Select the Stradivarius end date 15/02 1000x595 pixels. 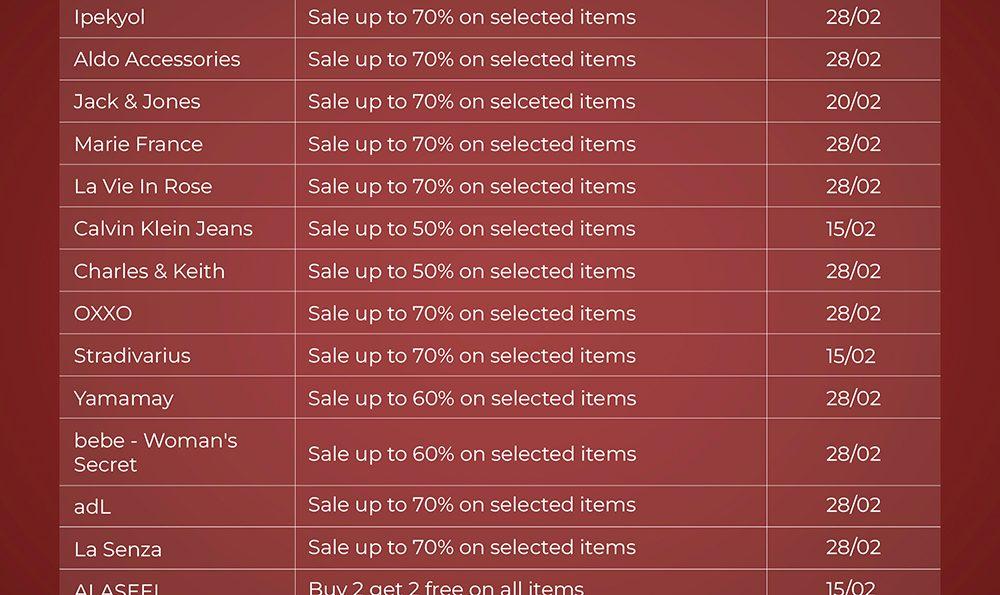851,356
